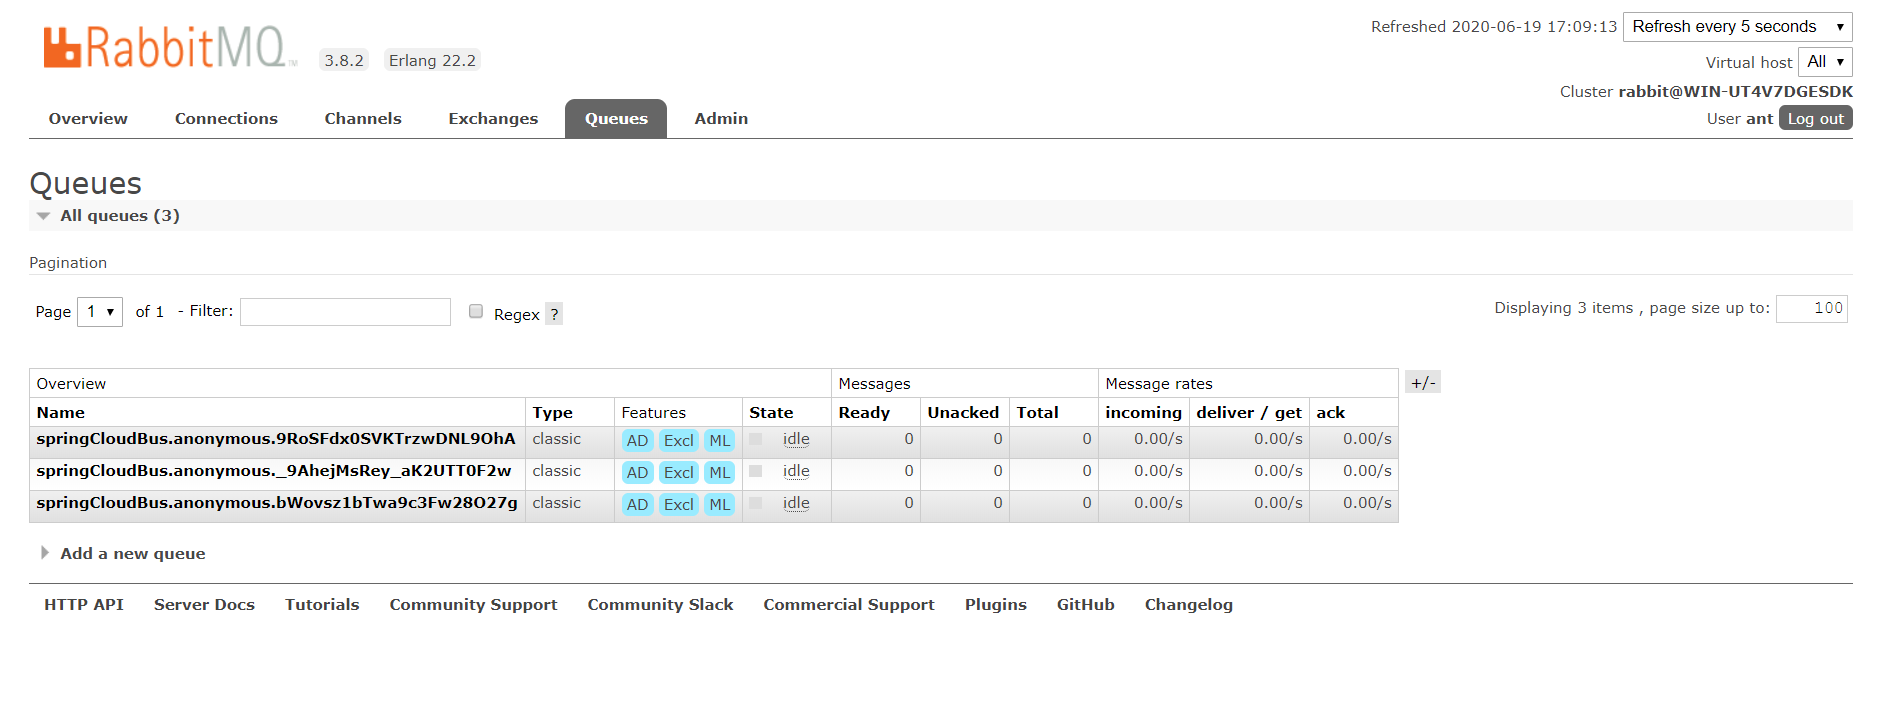The image size is (1882, 725).
Task: Click the 3.8.2 version badge
Action: (344, 60)
